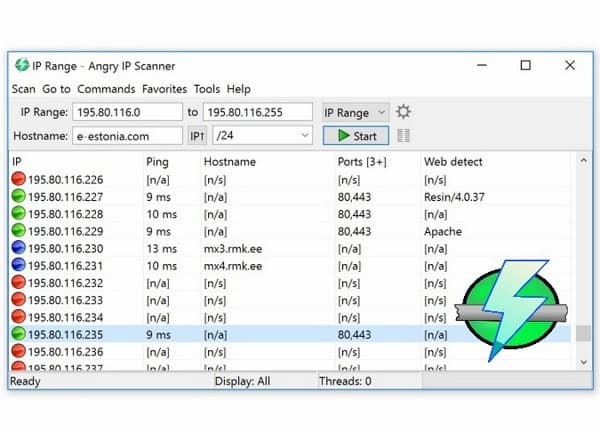
Task: Open the Favorites menu
Action: pos(165,89)
